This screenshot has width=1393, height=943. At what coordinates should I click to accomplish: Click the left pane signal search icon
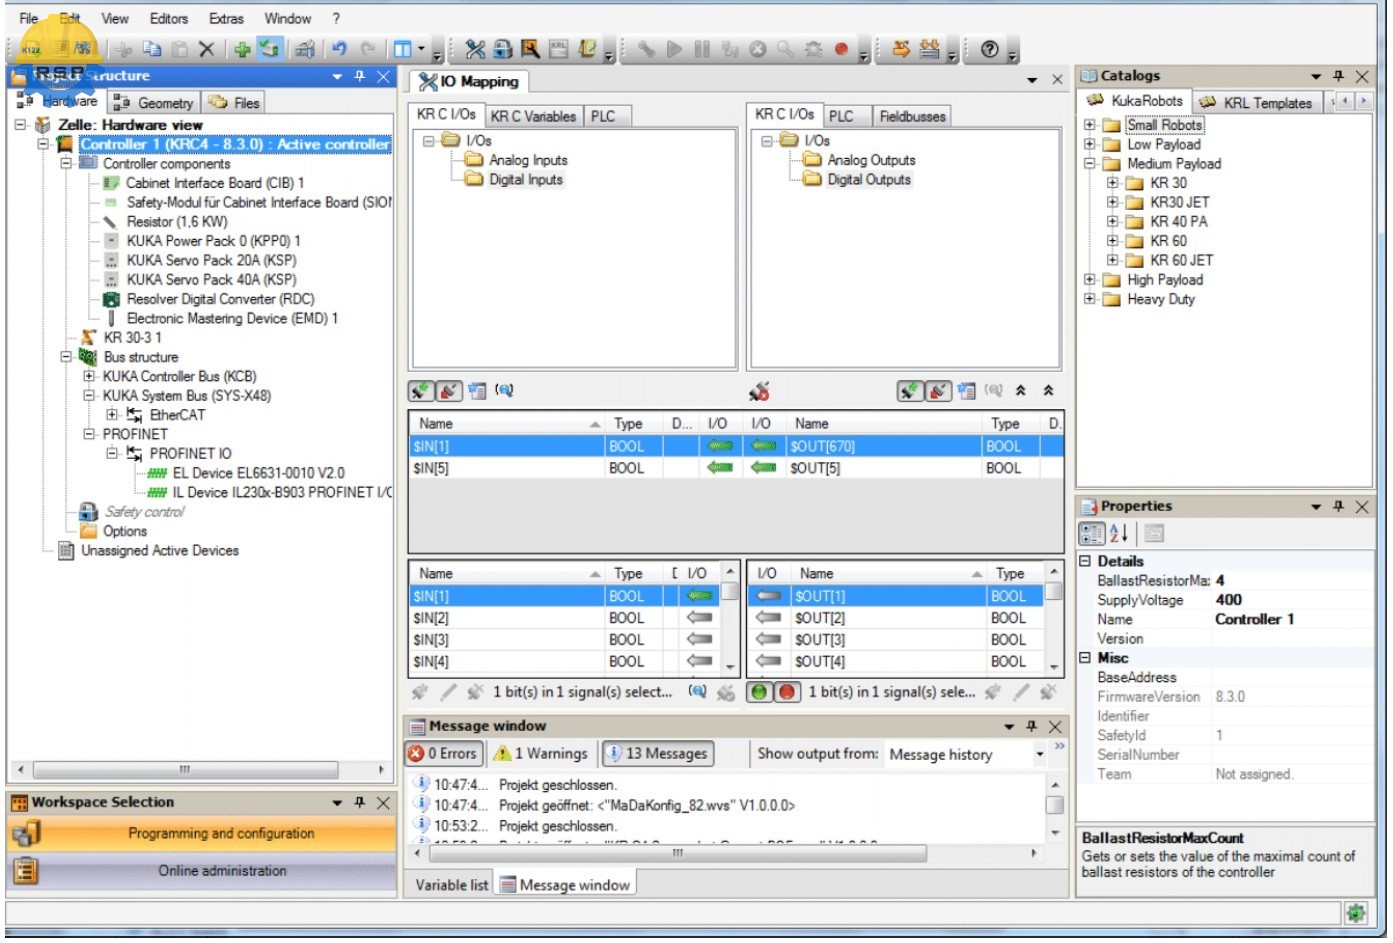pos(504,391)
